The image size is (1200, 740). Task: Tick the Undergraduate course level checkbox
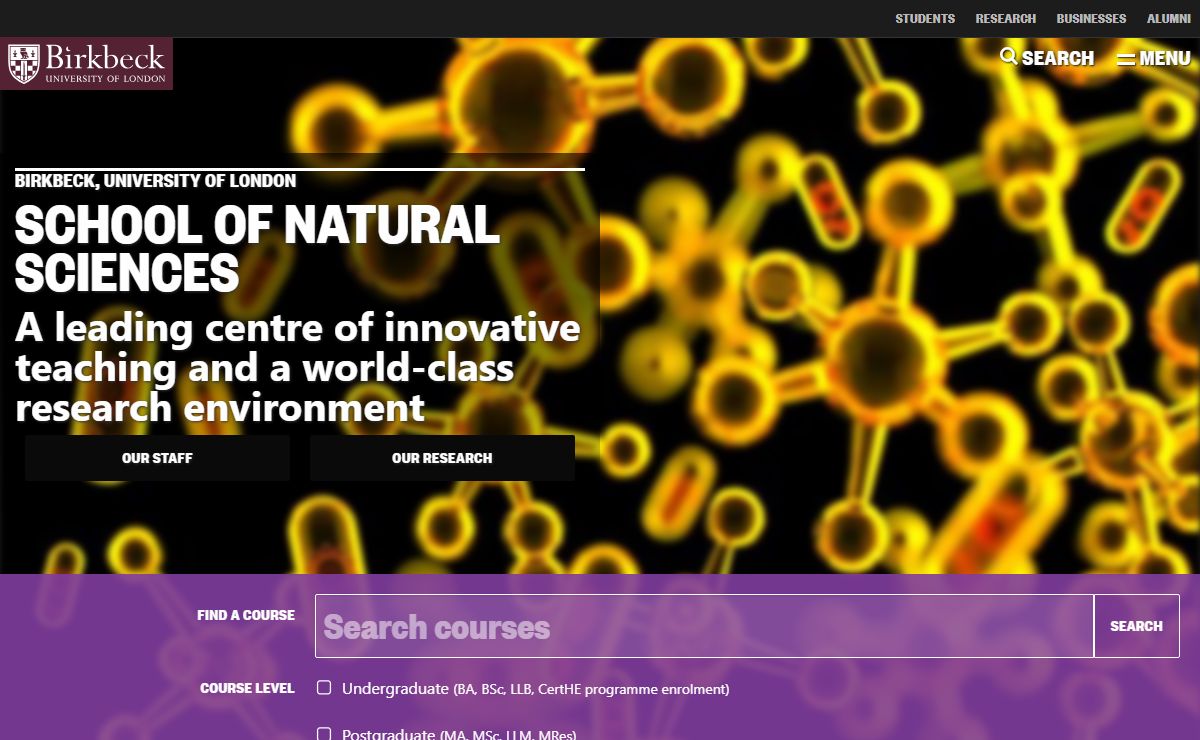(x=324, y=687)
